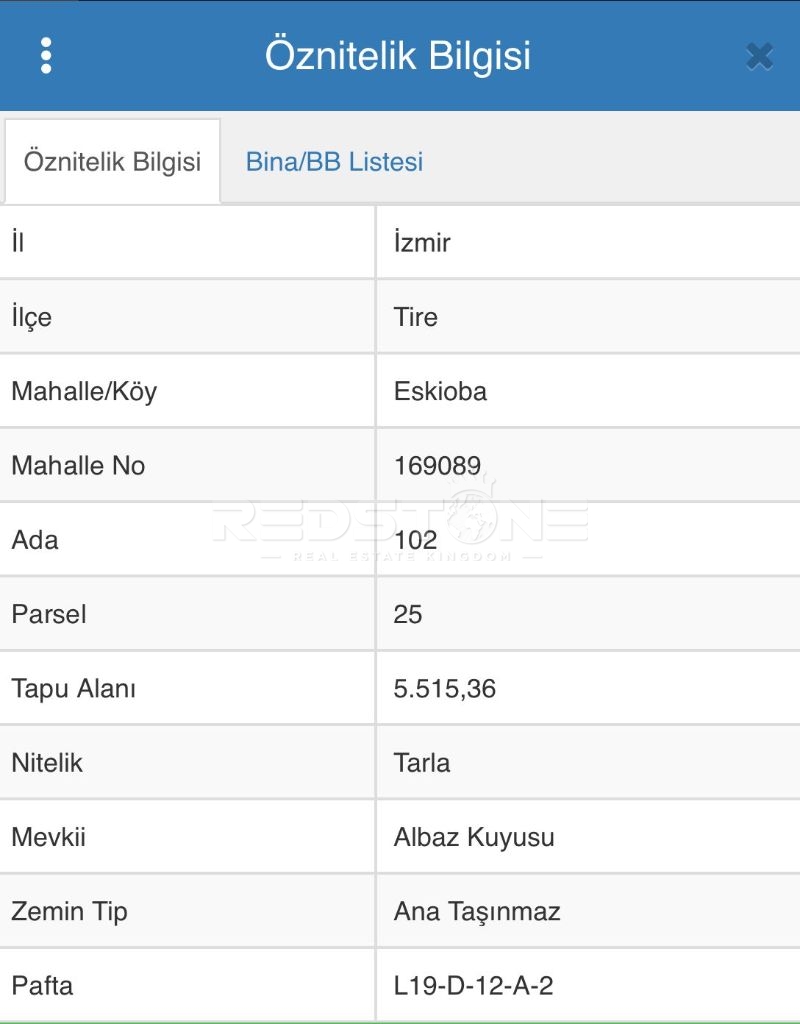Image resolution: width=800 pixels, height=1024 pixels.
Task: Click the Öznitelik Bilgisi header title
Action: [398, 56]
